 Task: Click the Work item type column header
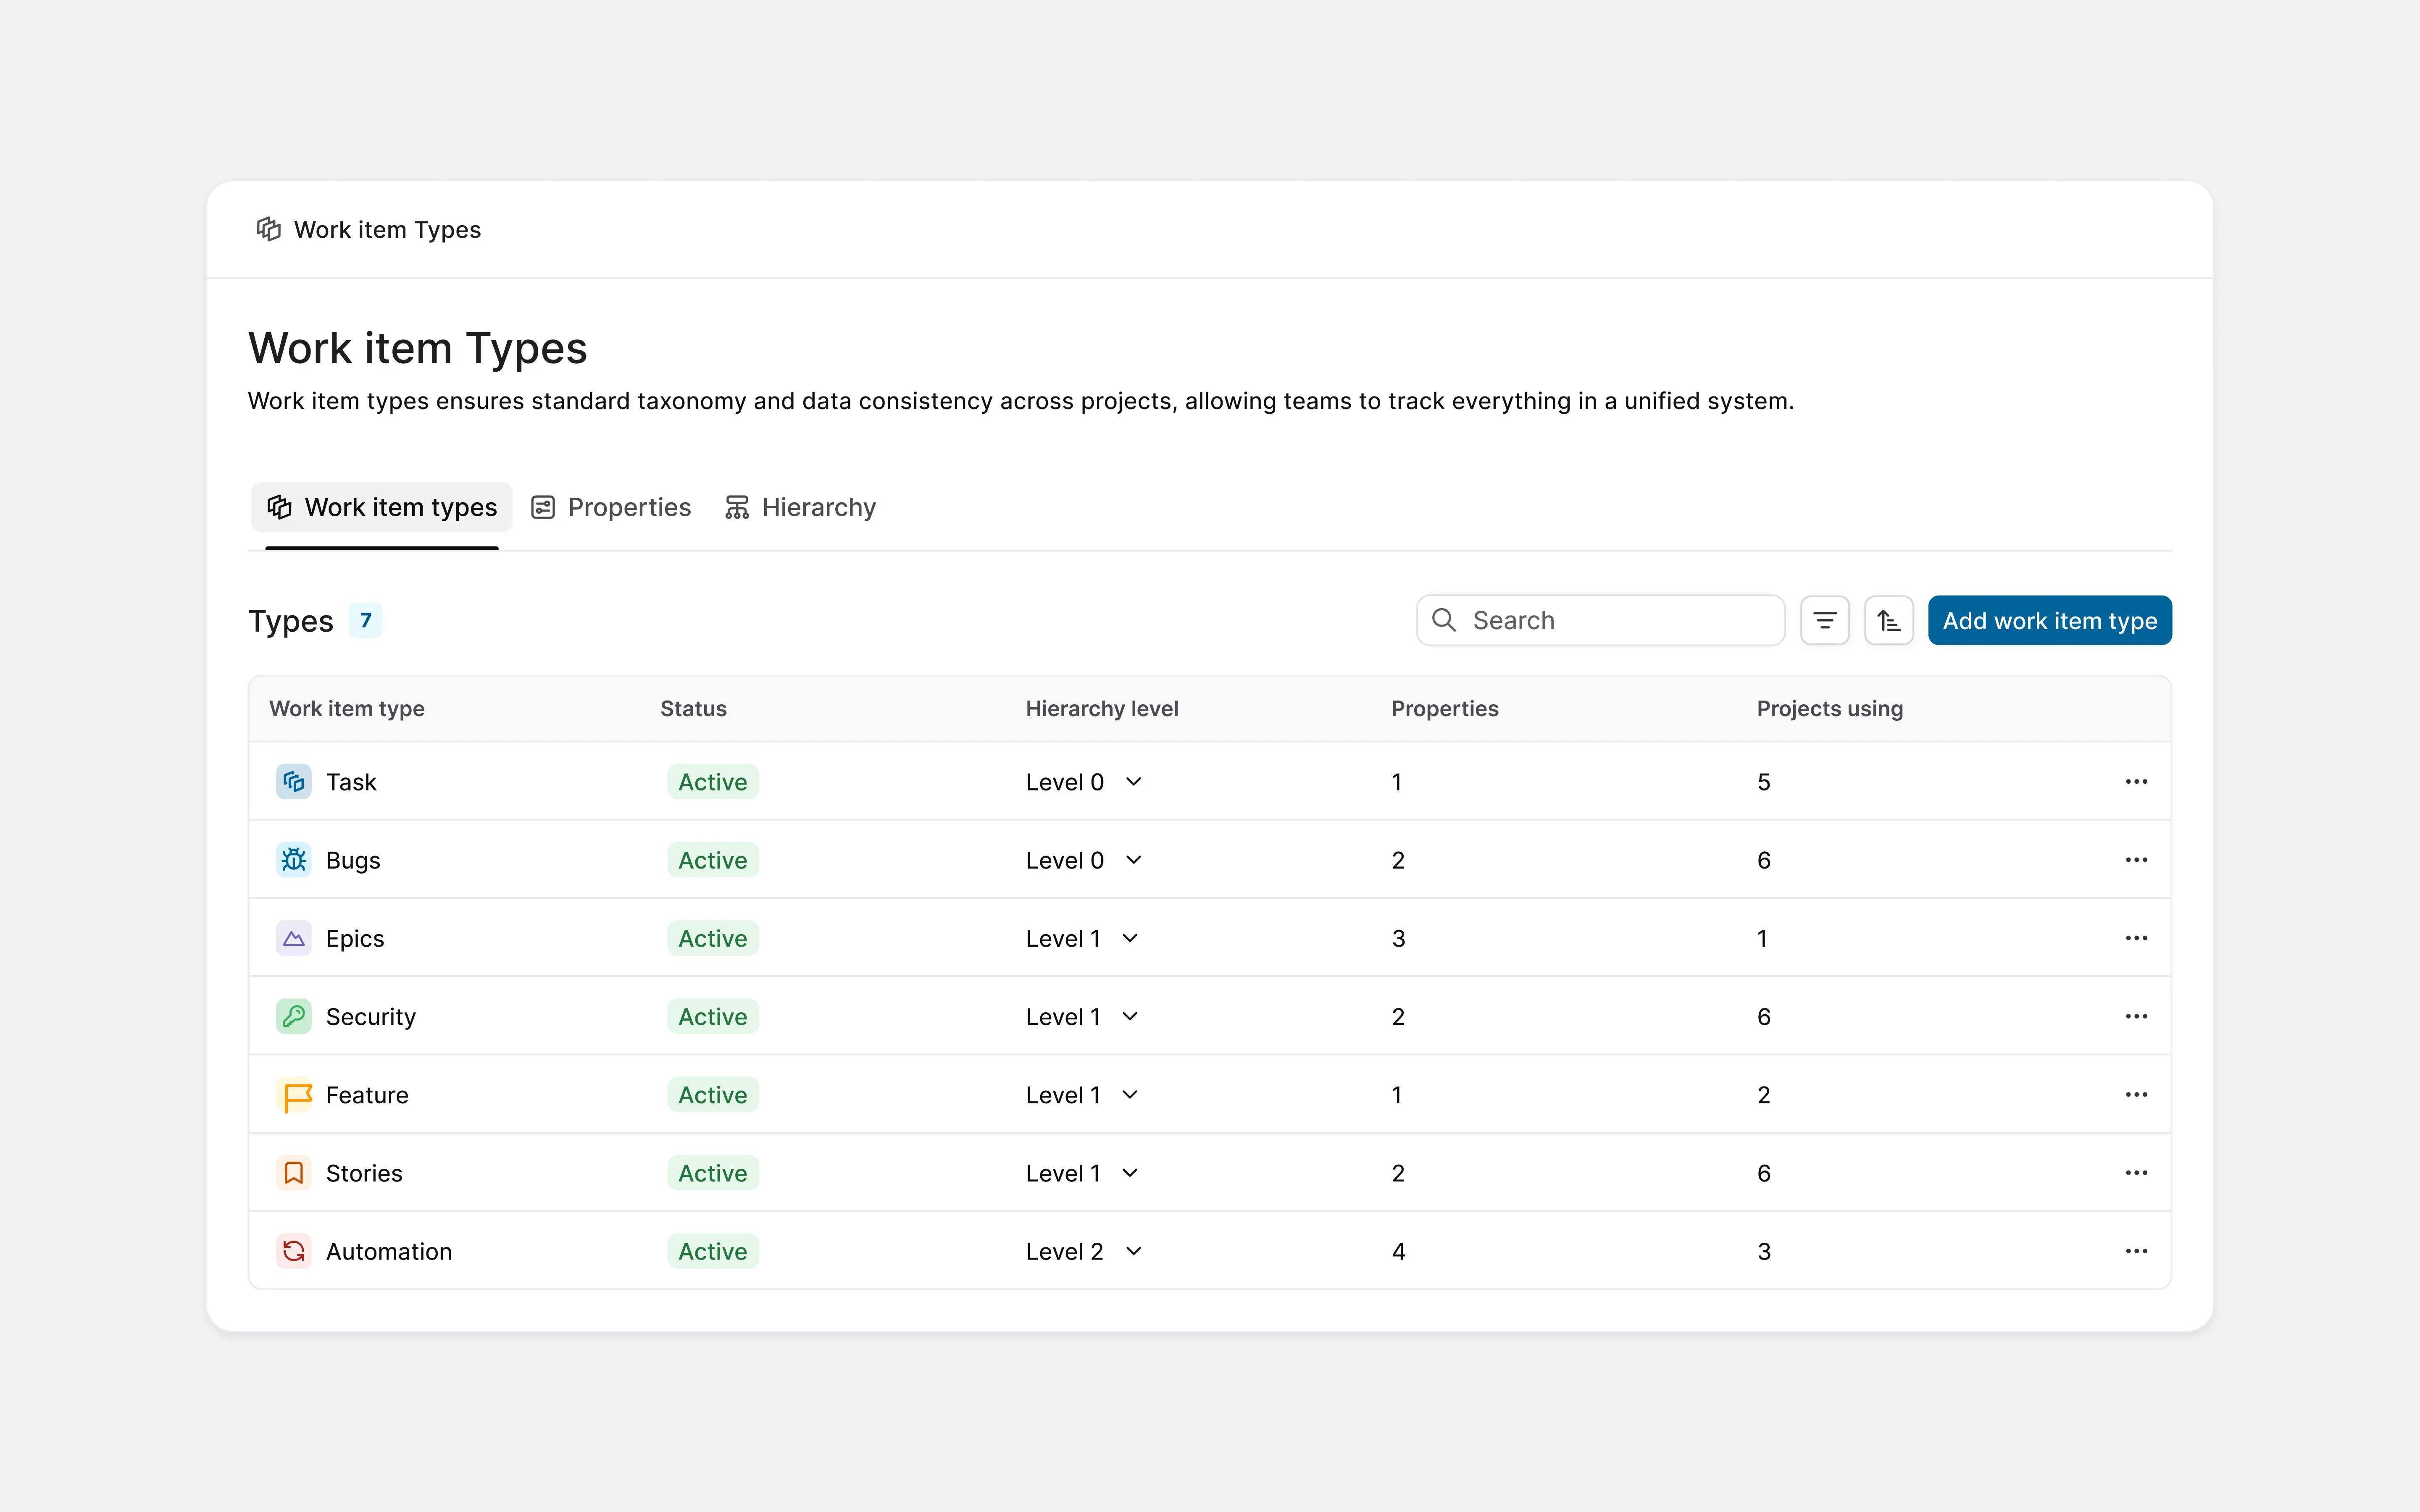click(x=347, y=709)
